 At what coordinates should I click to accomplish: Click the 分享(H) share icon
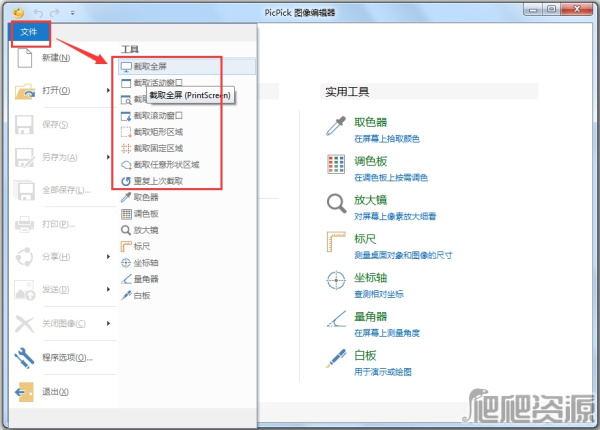(24, 257)
